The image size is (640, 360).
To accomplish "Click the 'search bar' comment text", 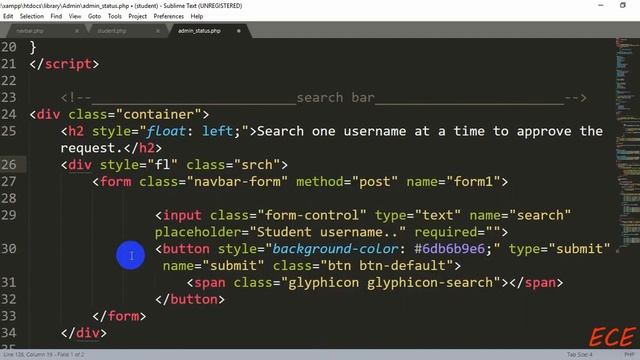I will [336, 98].
